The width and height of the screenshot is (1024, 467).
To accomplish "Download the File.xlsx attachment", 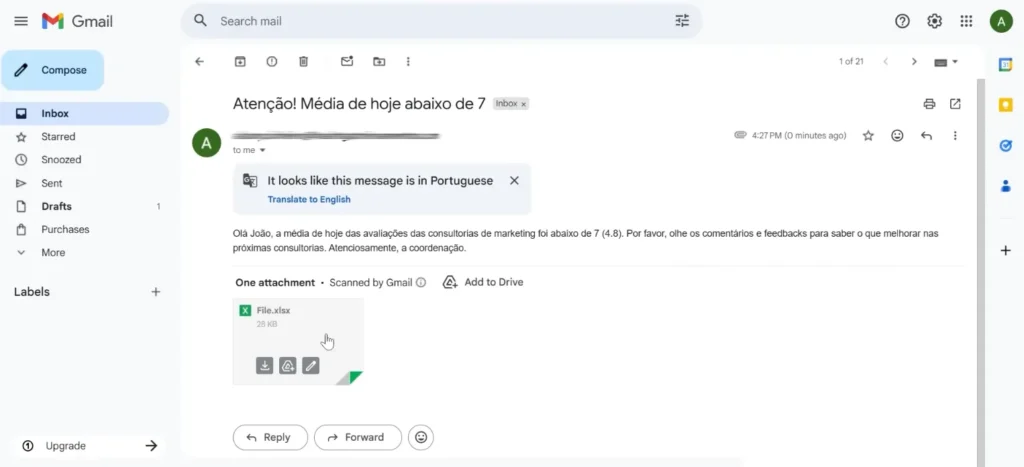I will point(264,366).
